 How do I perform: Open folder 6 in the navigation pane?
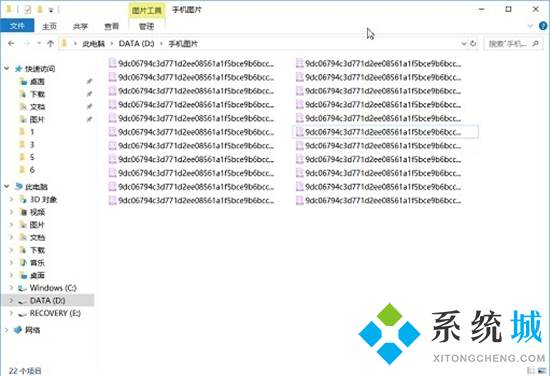32,170
